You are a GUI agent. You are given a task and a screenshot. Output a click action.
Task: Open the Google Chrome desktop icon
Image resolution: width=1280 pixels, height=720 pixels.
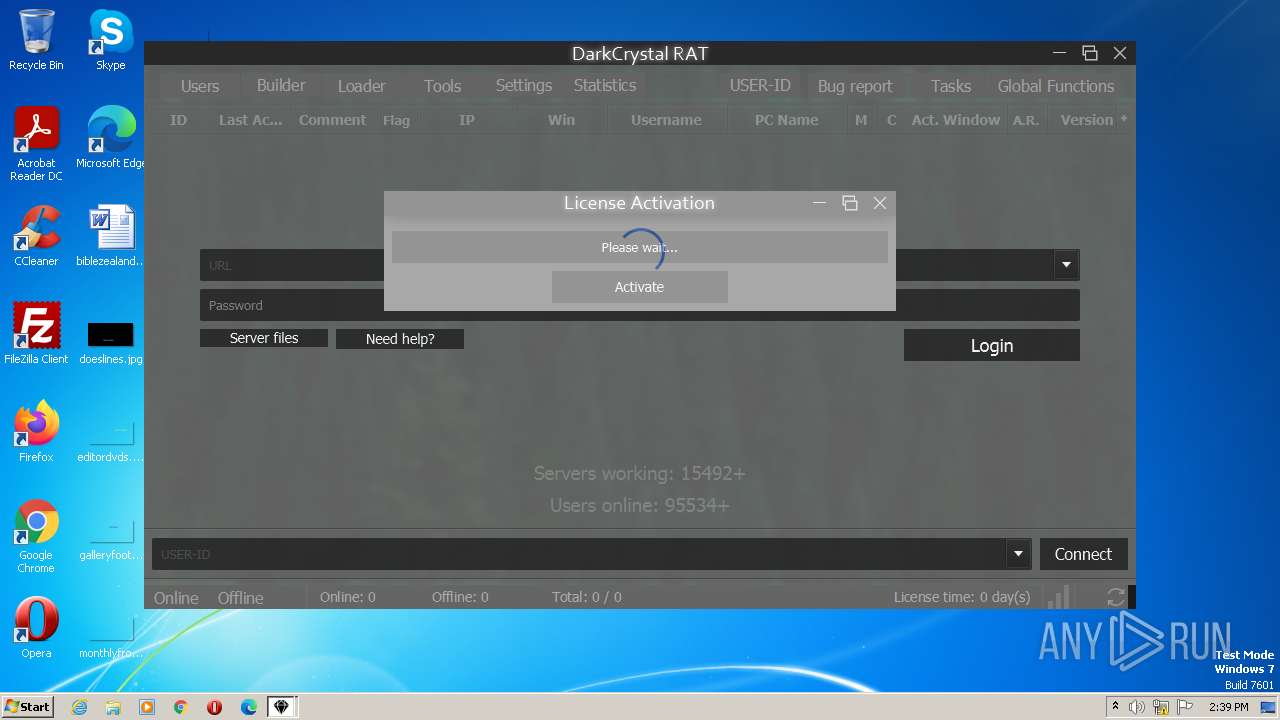pos(36,536)
